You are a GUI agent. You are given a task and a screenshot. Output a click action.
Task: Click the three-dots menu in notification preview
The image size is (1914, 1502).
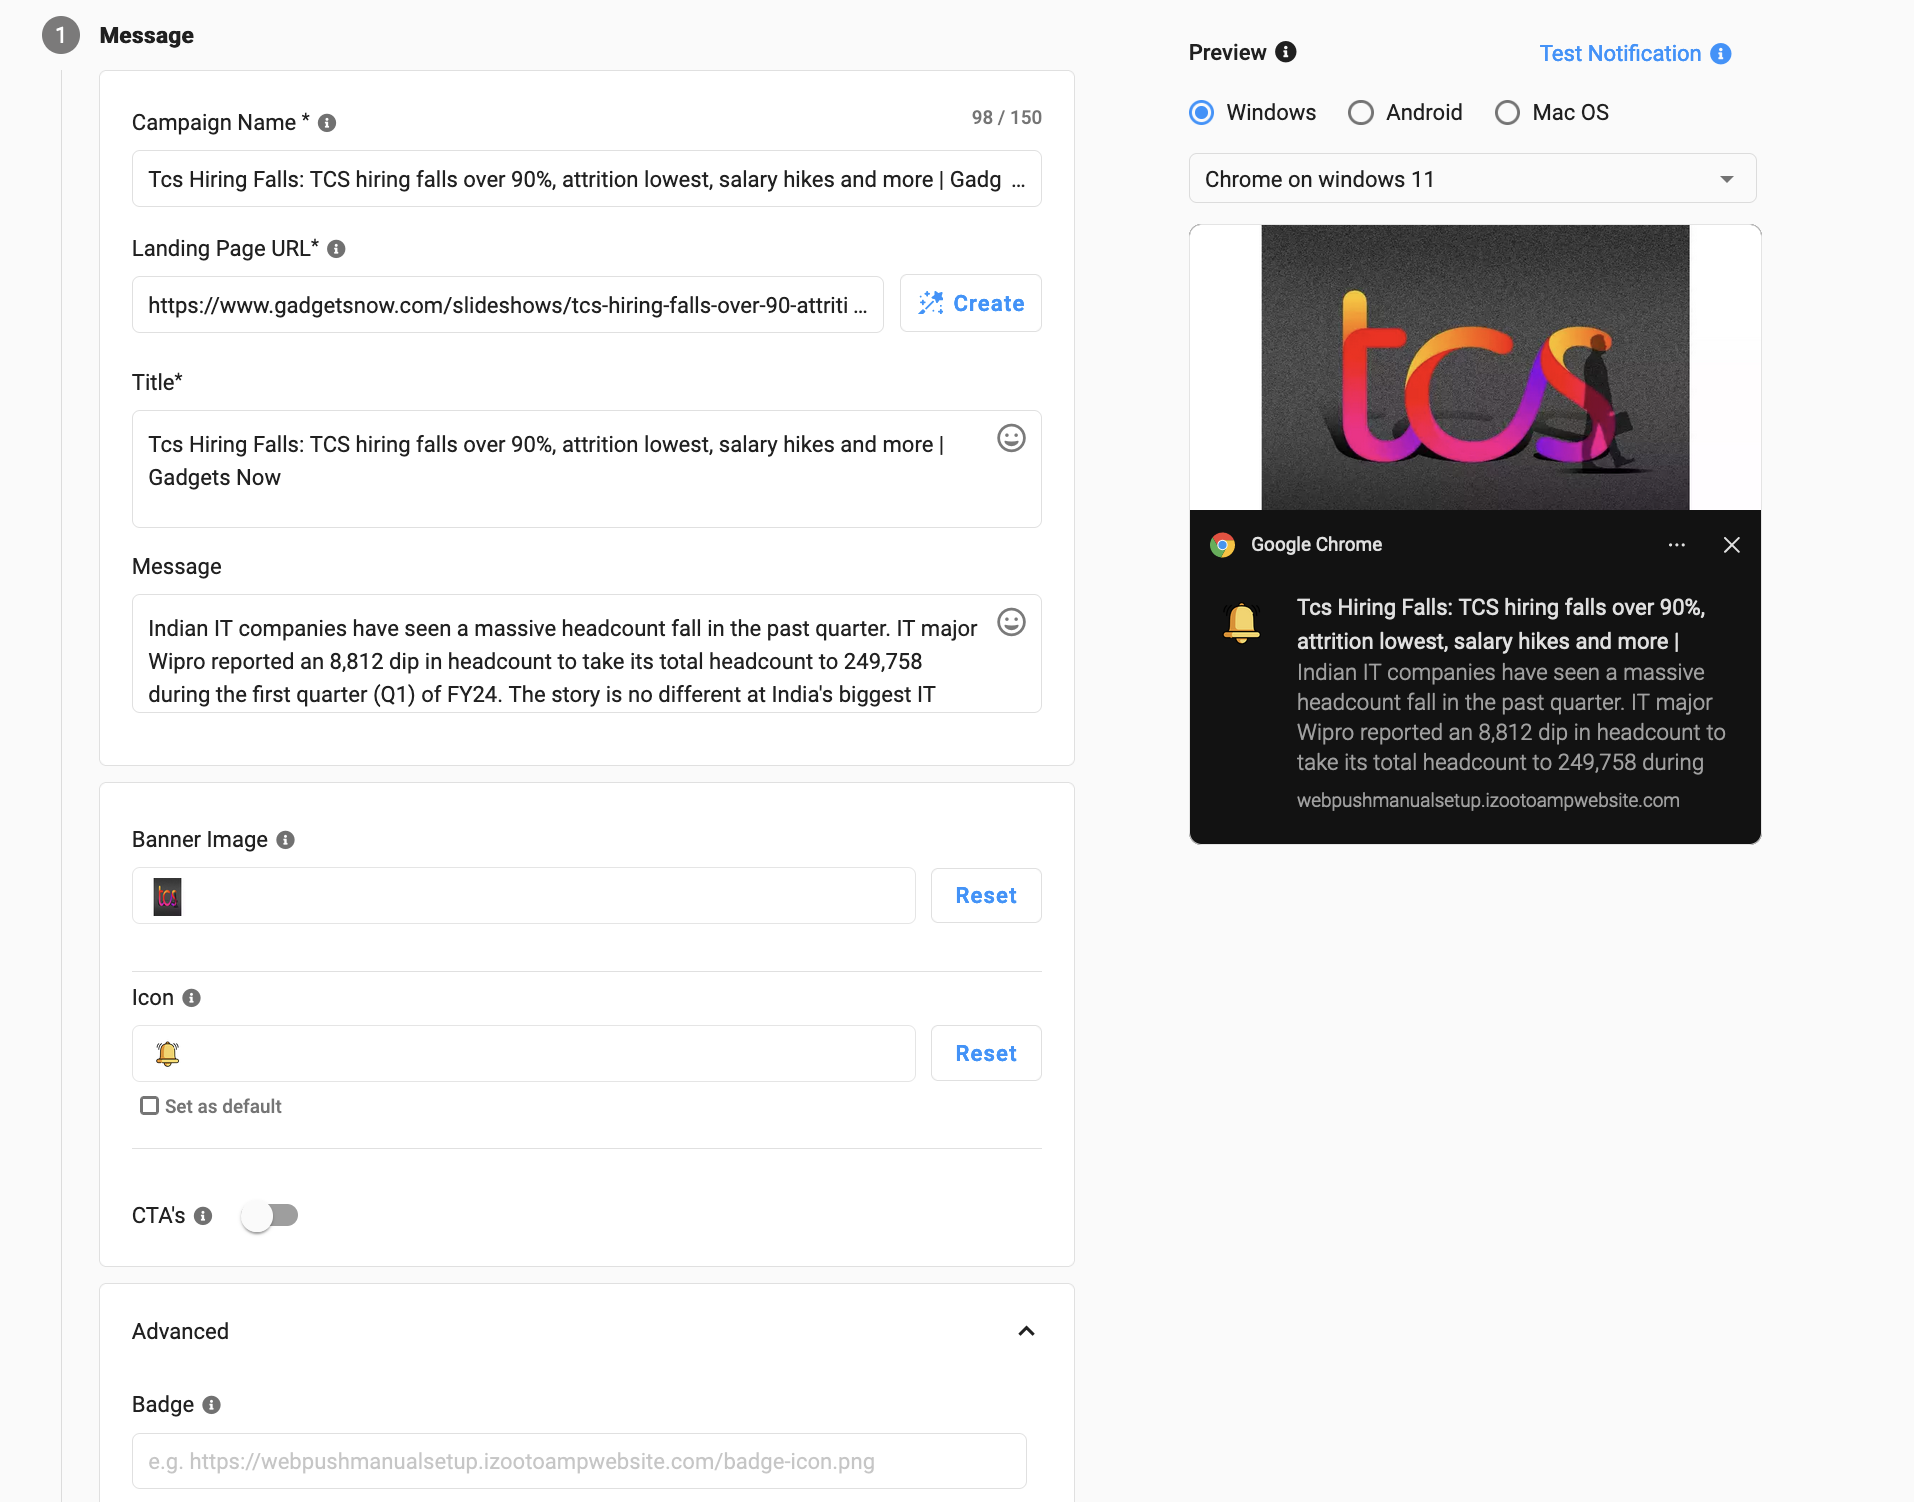pos(1677,545)
